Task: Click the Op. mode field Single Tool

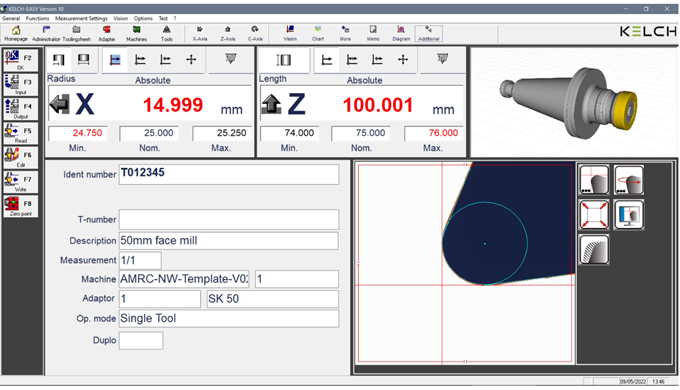Action: tap(229, 318)
